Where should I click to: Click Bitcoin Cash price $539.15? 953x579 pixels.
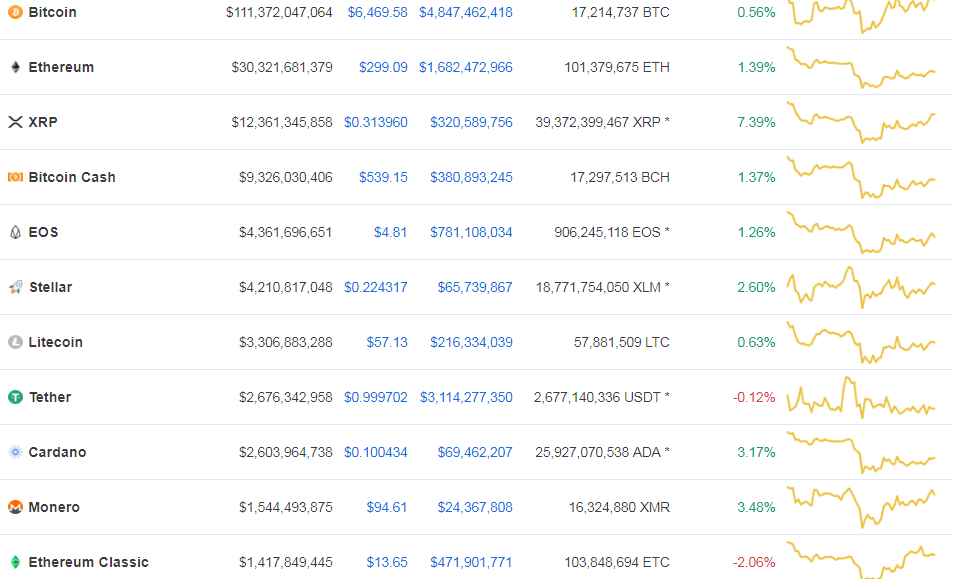click(x=383, y=177)
